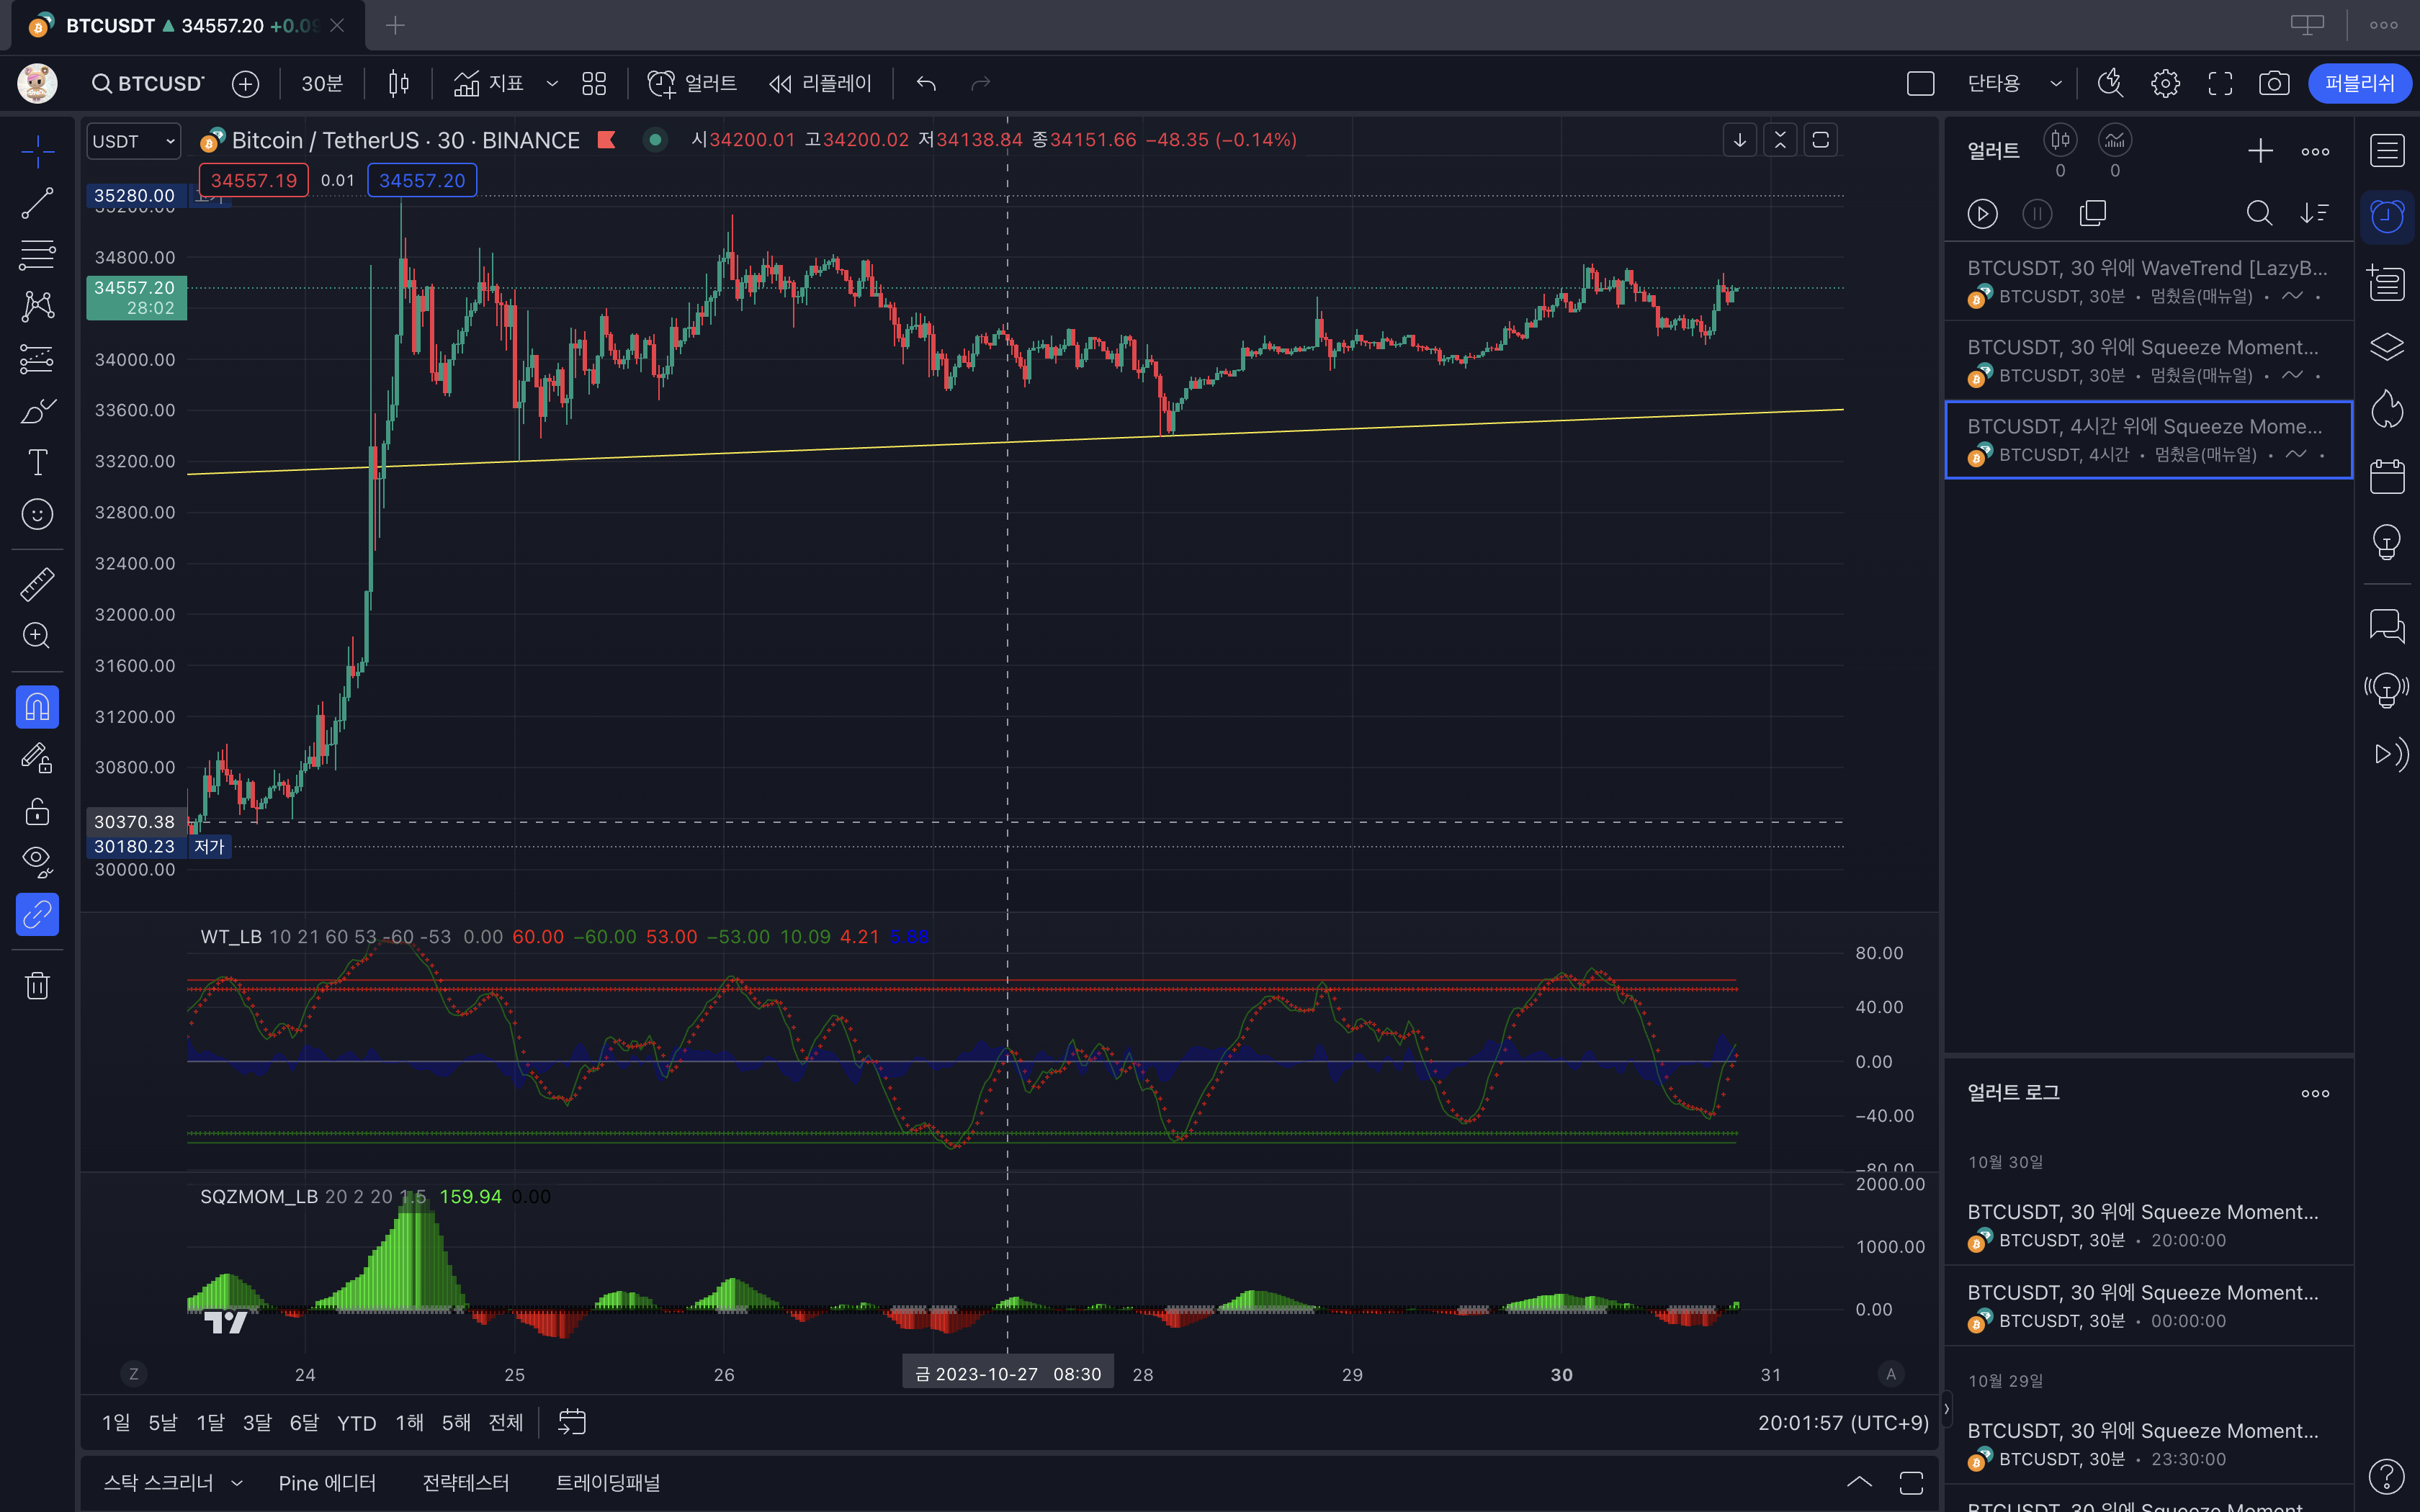Viewport: 2420px width, 1512px height.
Task: Open the go-to-date calendar icon
Action: pyautogui.click(x=572, y=1422)
